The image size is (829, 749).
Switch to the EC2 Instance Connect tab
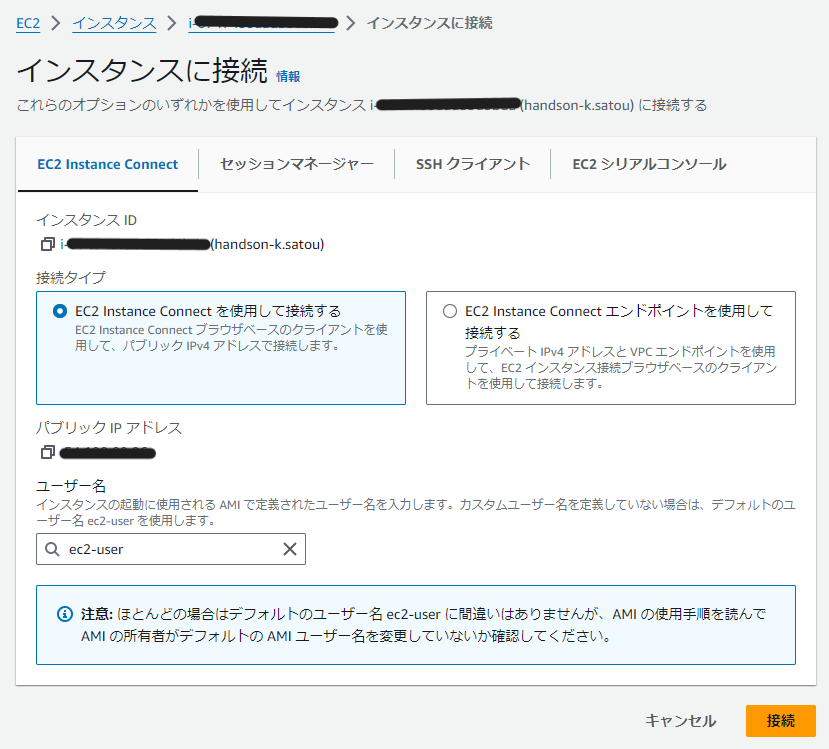click(108, 164)
